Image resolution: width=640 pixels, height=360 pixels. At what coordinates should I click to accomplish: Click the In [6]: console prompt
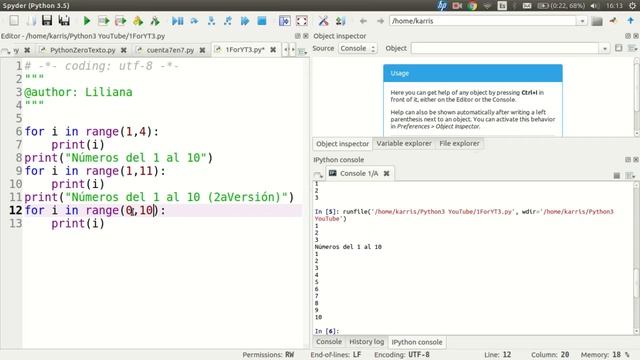click(x=327, y=331)
